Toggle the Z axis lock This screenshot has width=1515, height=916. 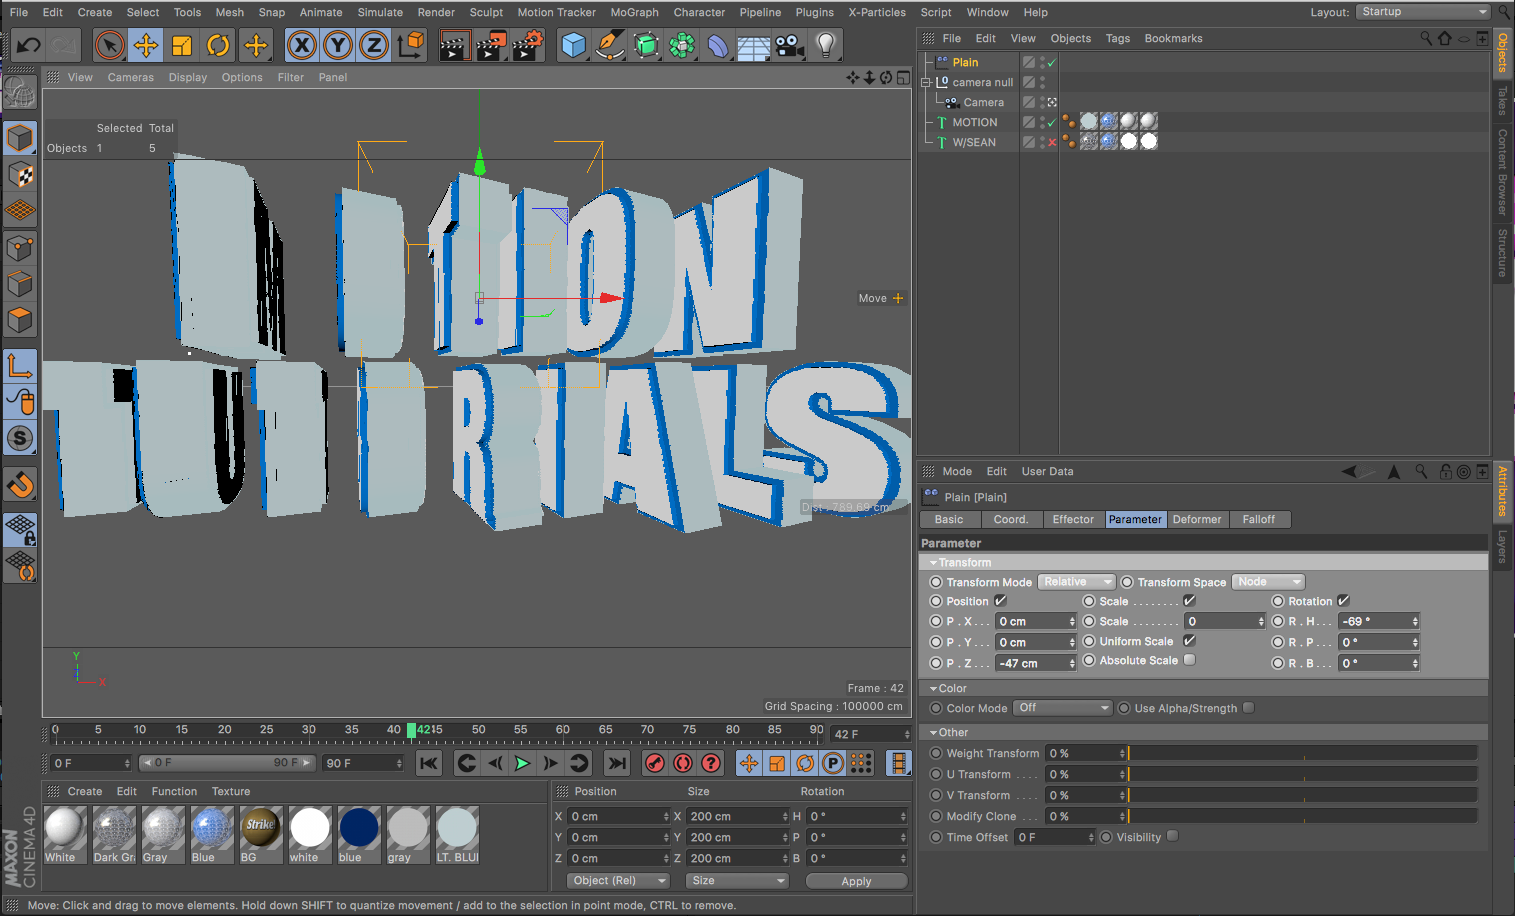click(374, 45)
